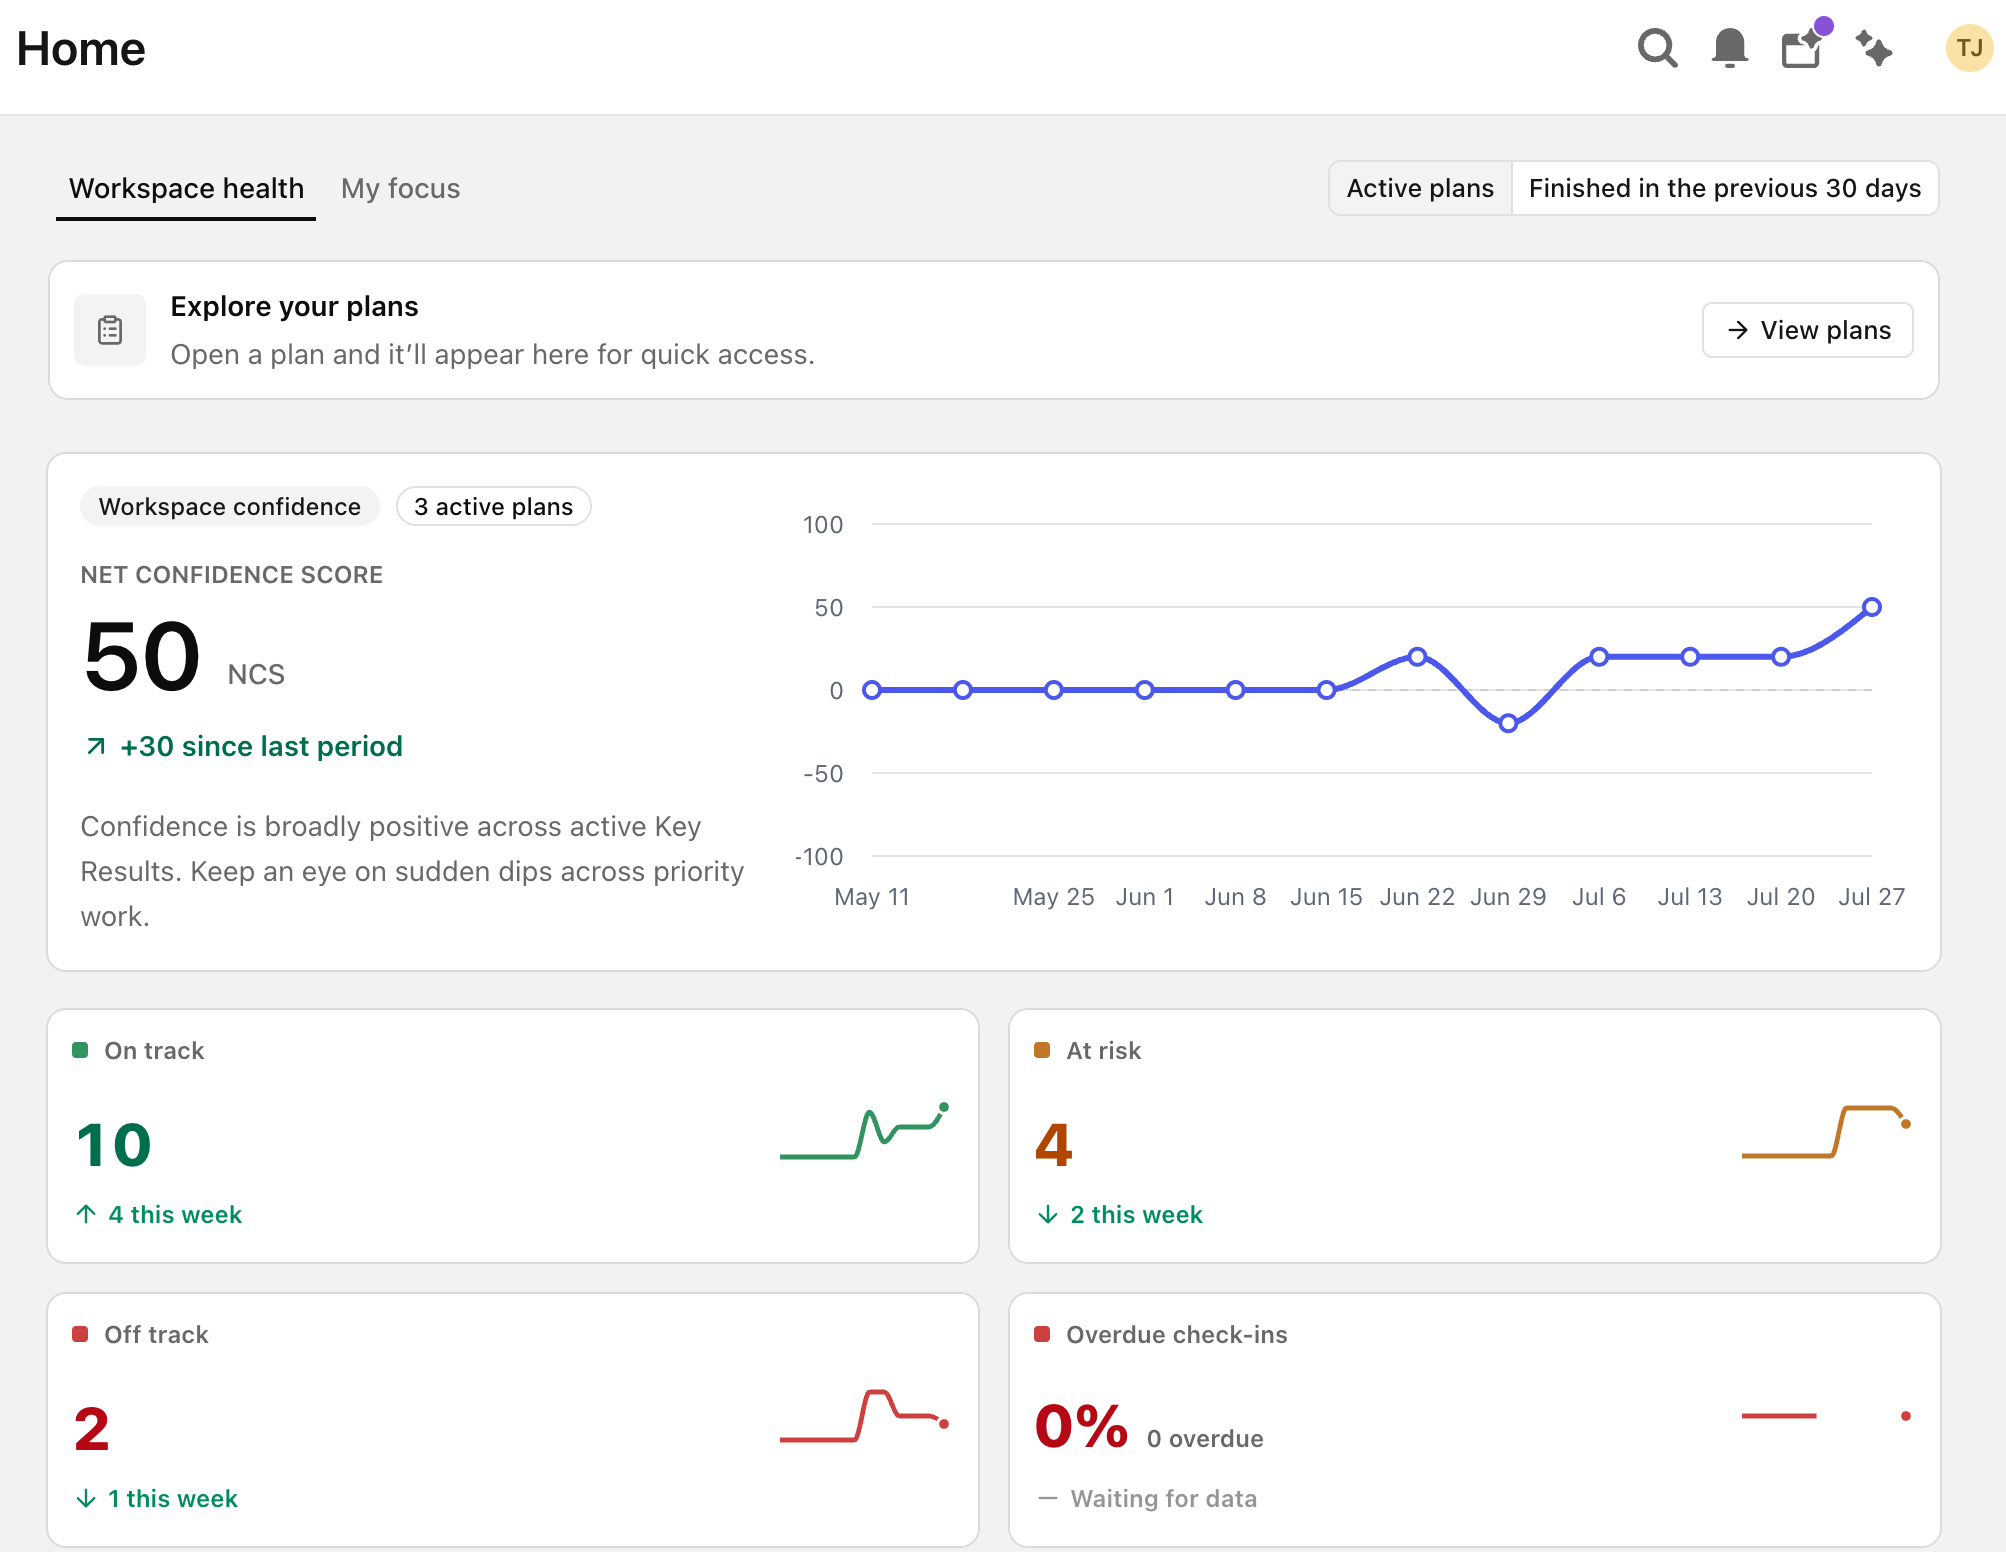The height and width of the screenshot is (1552, 2006).
Task: Click the down arrow beside '1 this week'
Action: (86, 1498)
